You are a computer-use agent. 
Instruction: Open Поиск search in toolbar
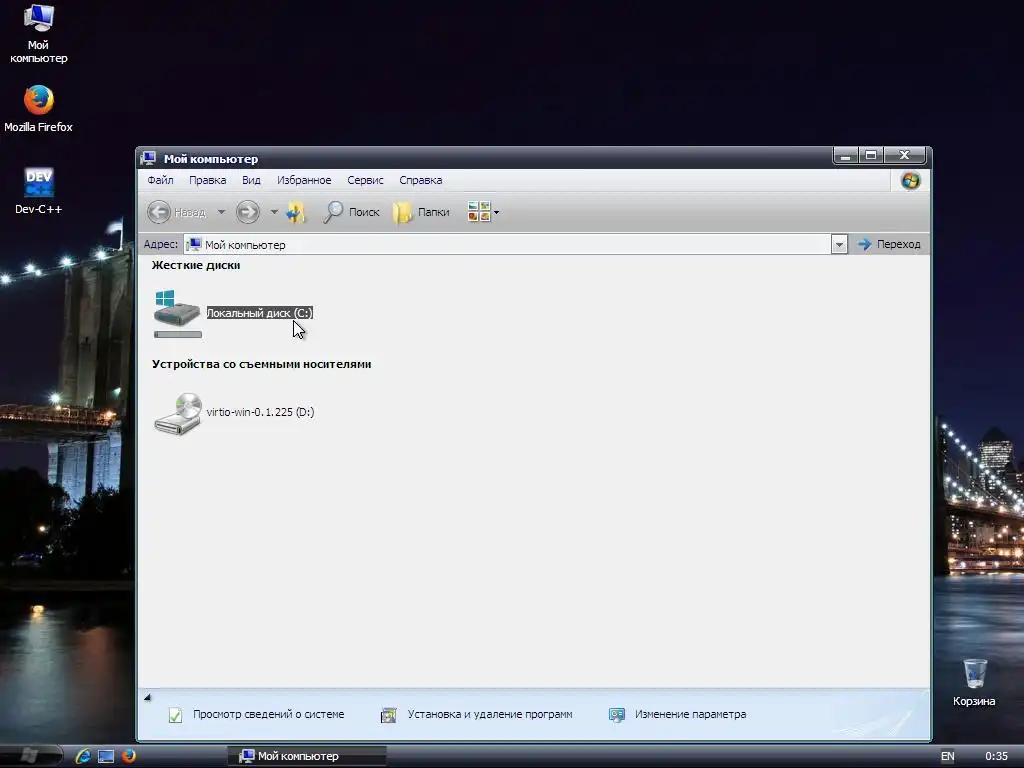click(351, 212)
